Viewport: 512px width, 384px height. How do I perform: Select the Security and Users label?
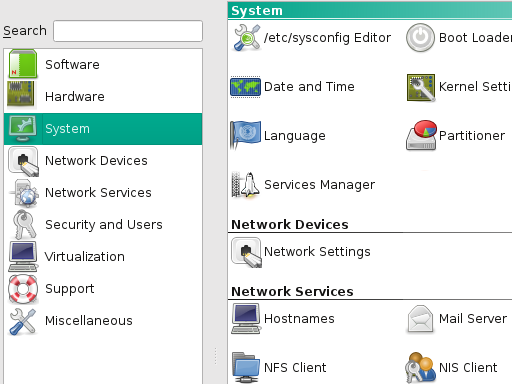click(x=104, y=225)
